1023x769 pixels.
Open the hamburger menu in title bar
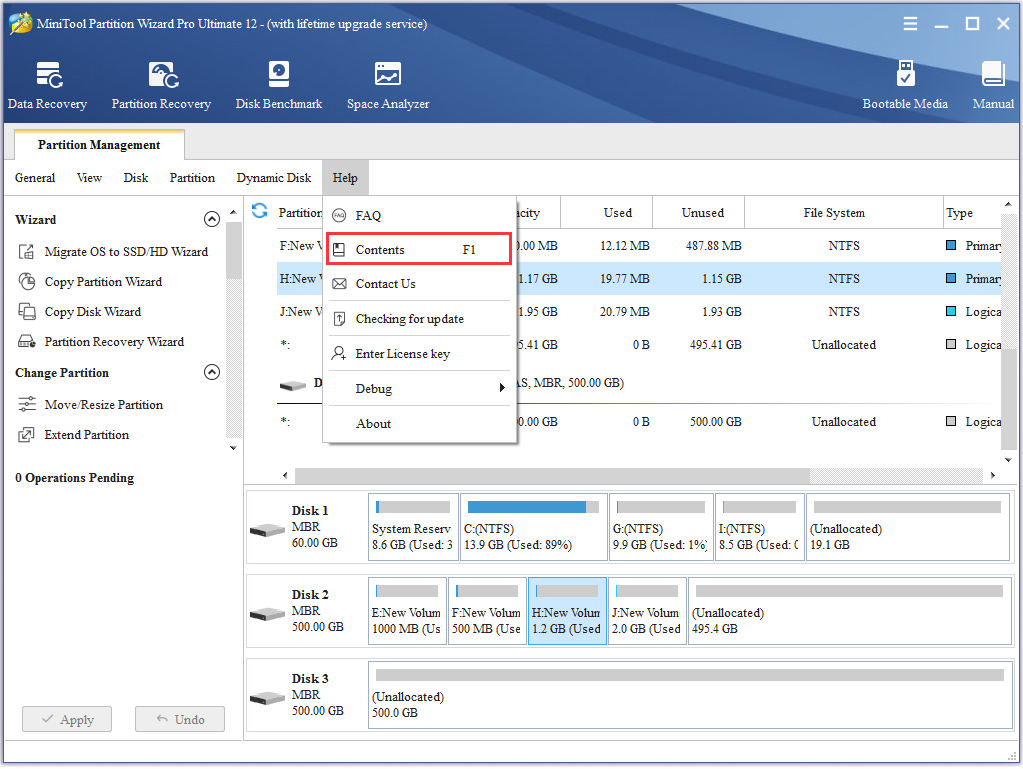pyautogui.click(x=910, y=24)
